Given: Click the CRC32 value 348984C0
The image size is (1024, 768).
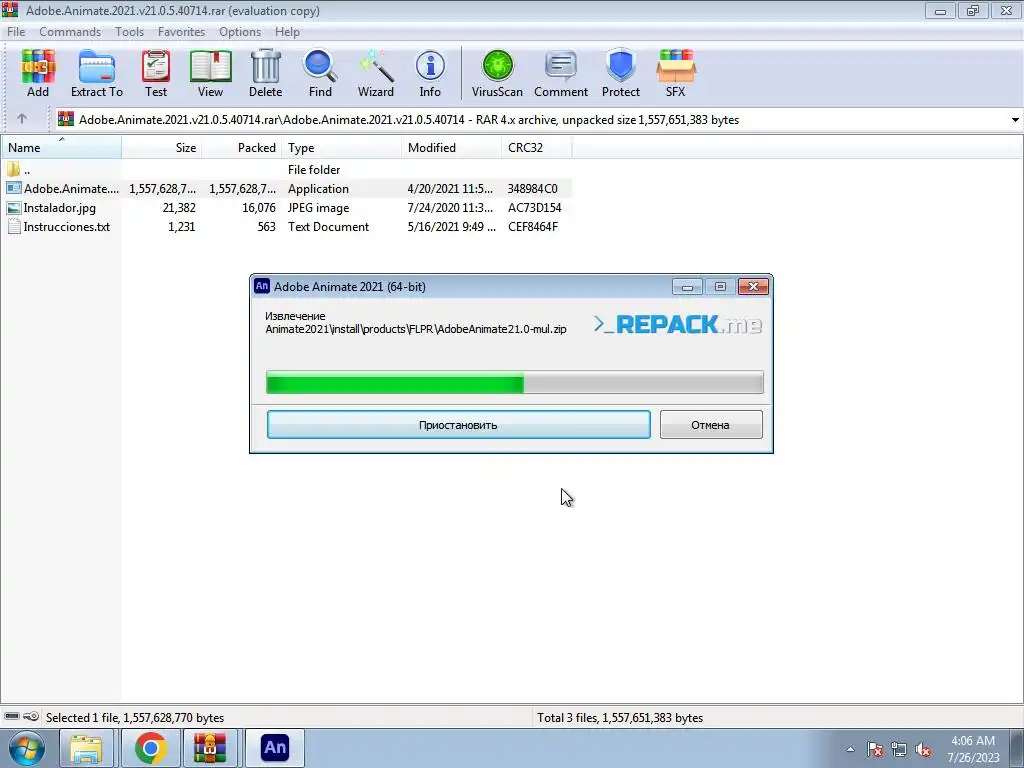Looking at the screenshot, I should [x=532, y=188].
